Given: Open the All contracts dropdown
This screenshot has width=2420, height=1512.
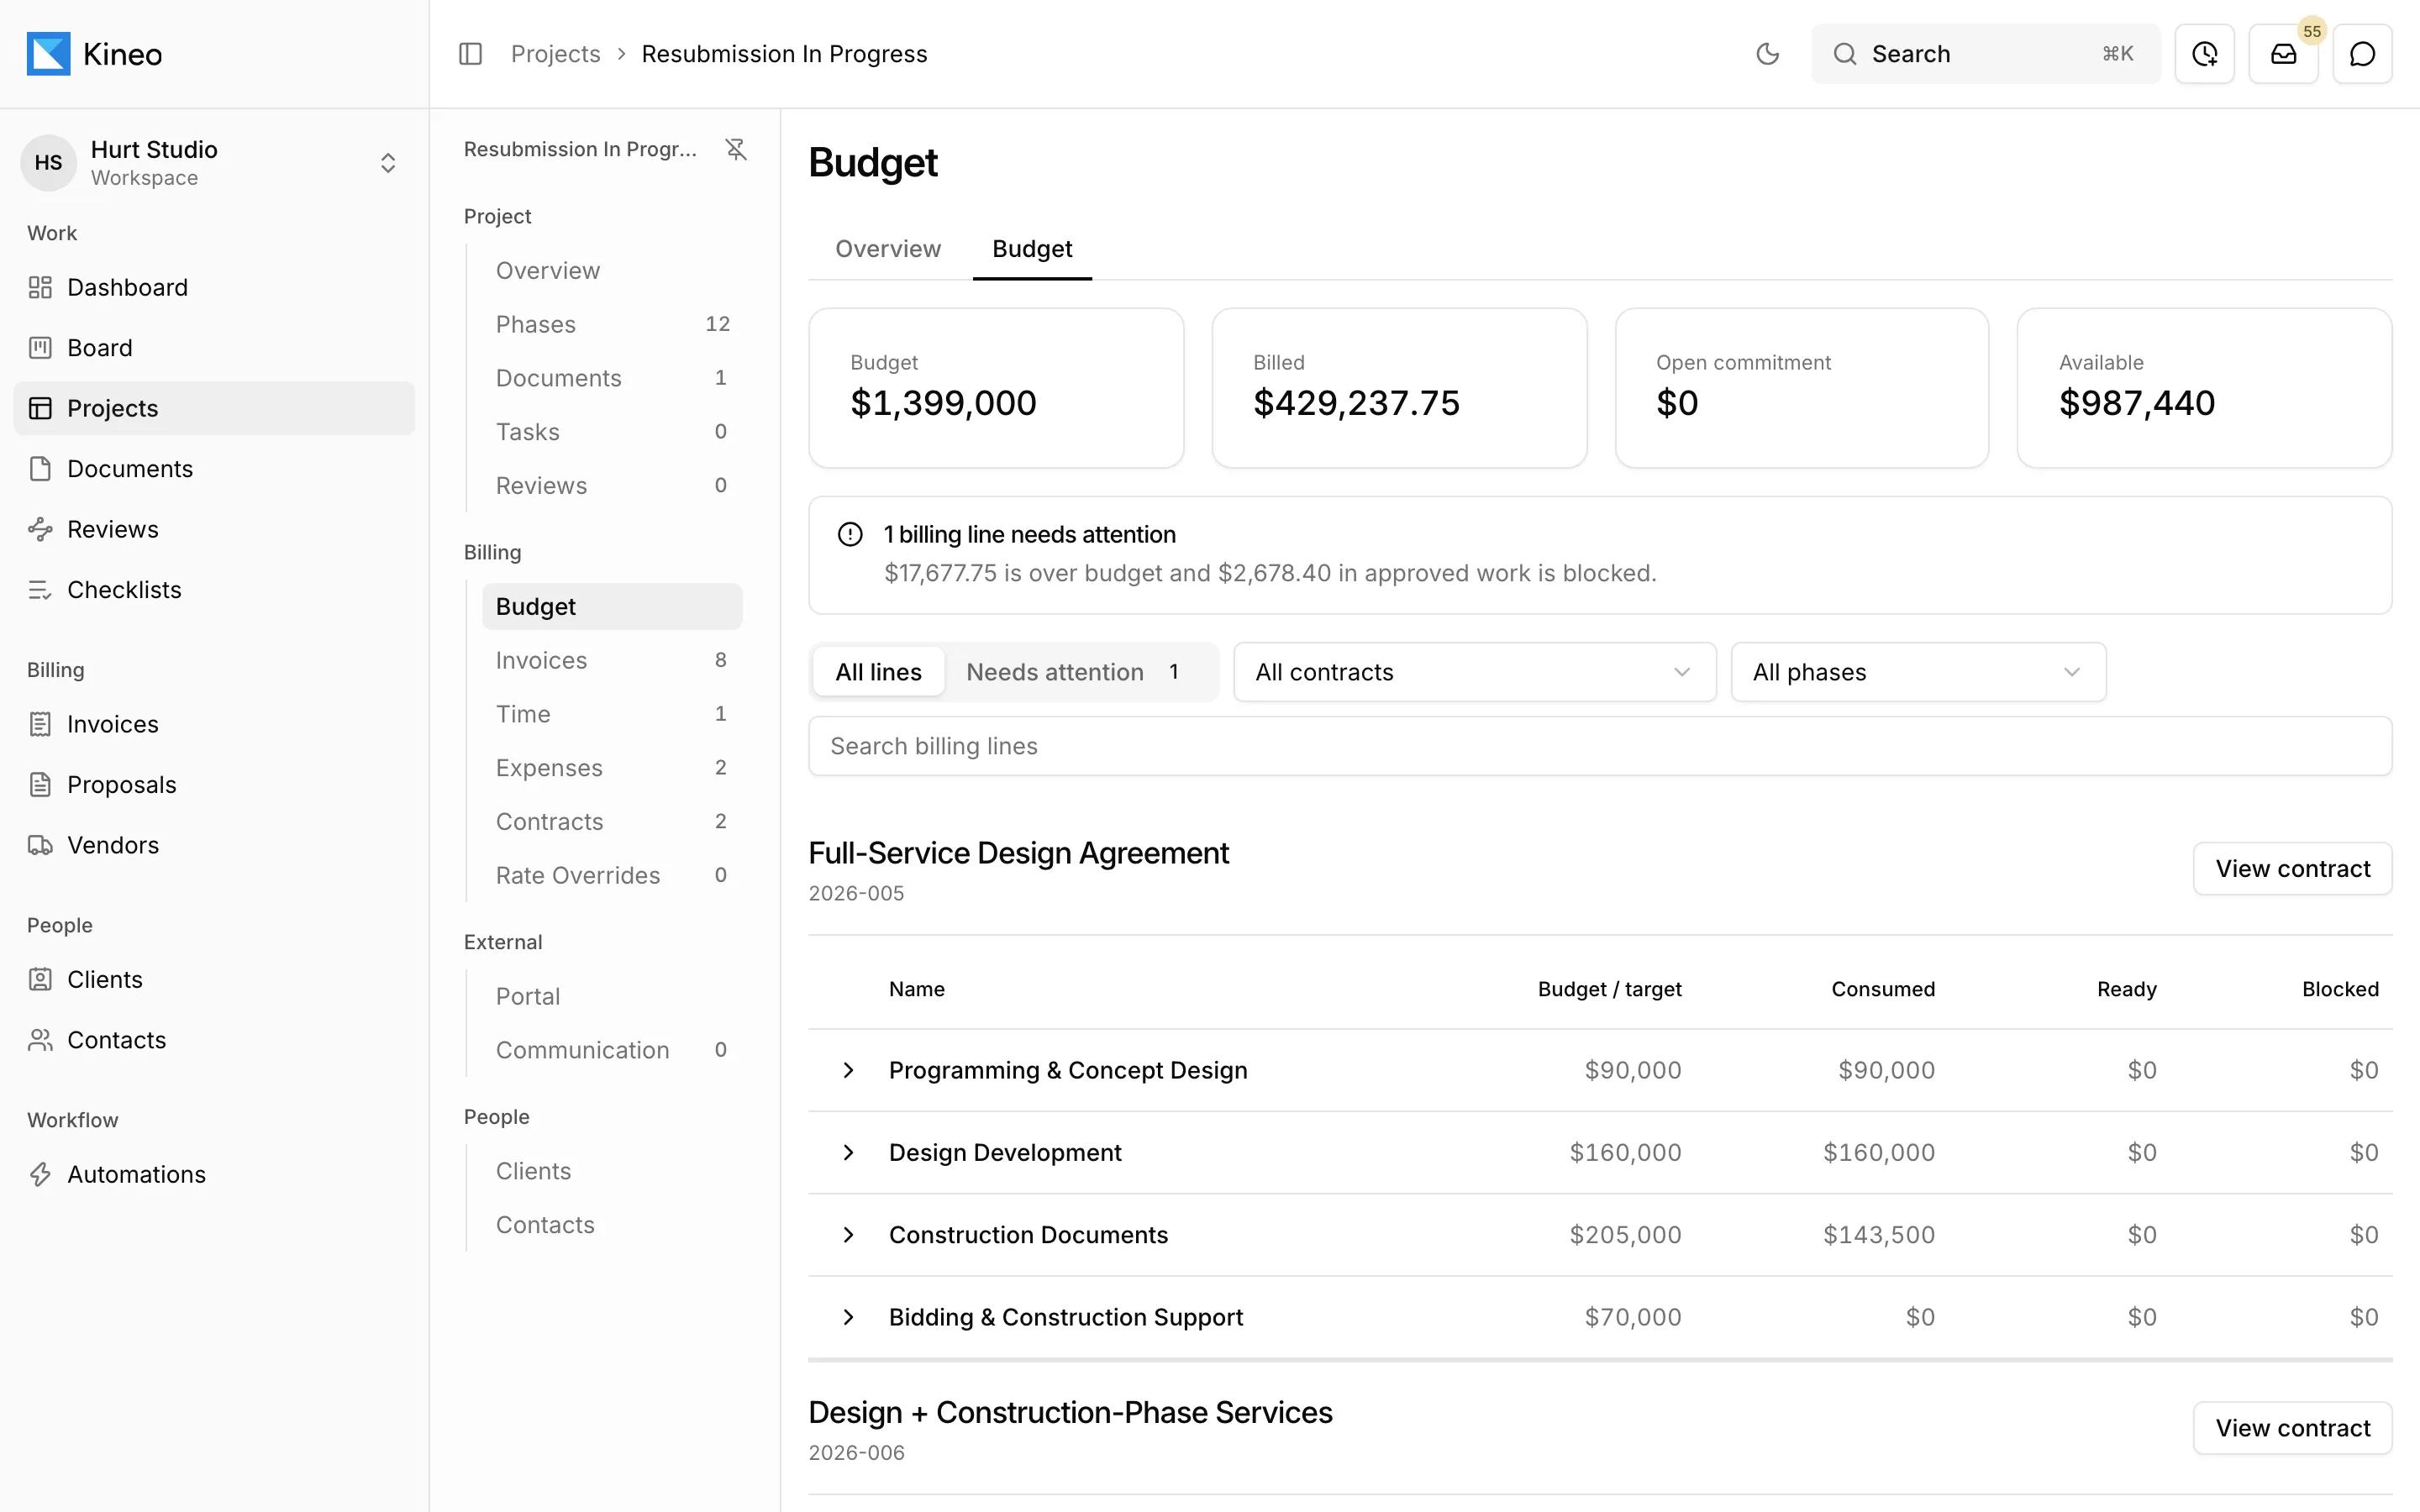Looking at the screenshot, I should coord(1474,672).
